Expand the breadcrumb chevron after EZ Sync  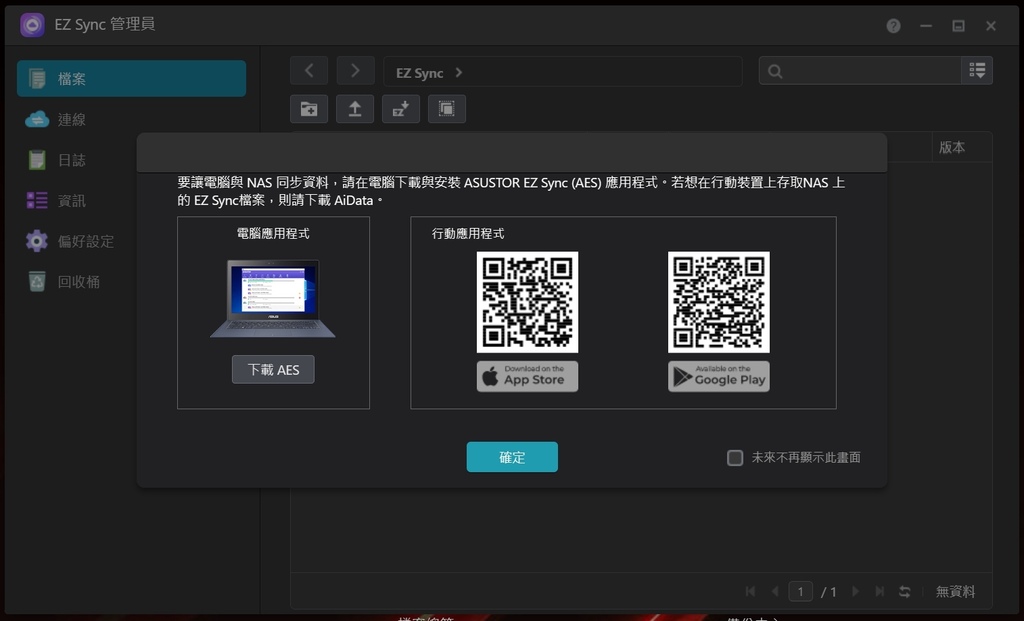458,72
